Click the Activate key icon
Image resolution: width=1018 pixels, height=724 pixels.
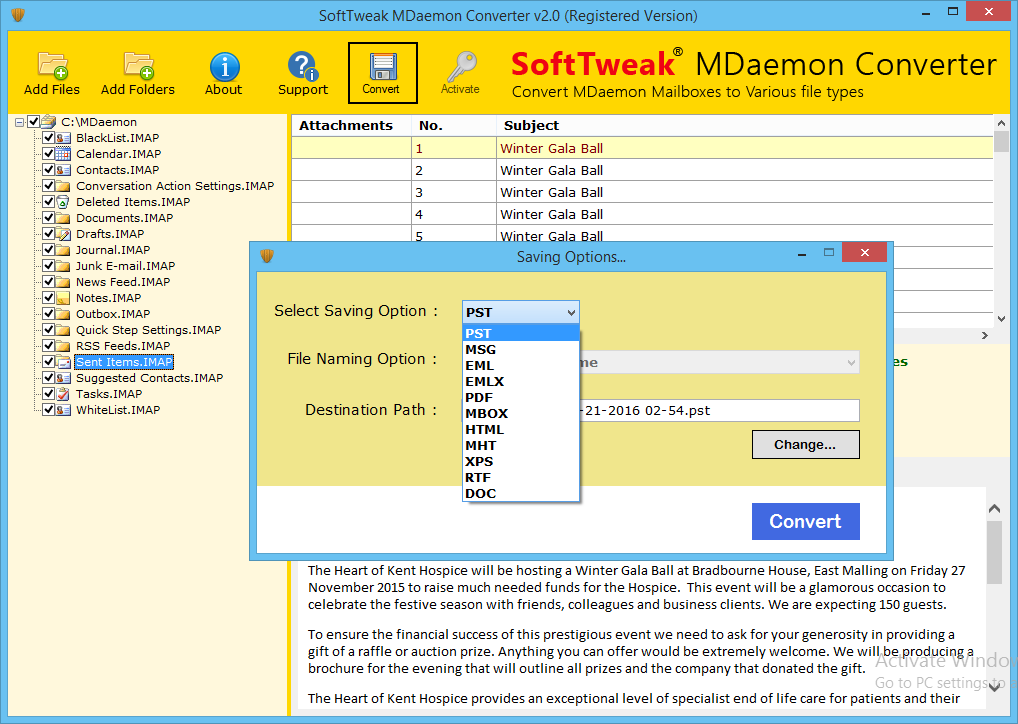pos(461,66)
